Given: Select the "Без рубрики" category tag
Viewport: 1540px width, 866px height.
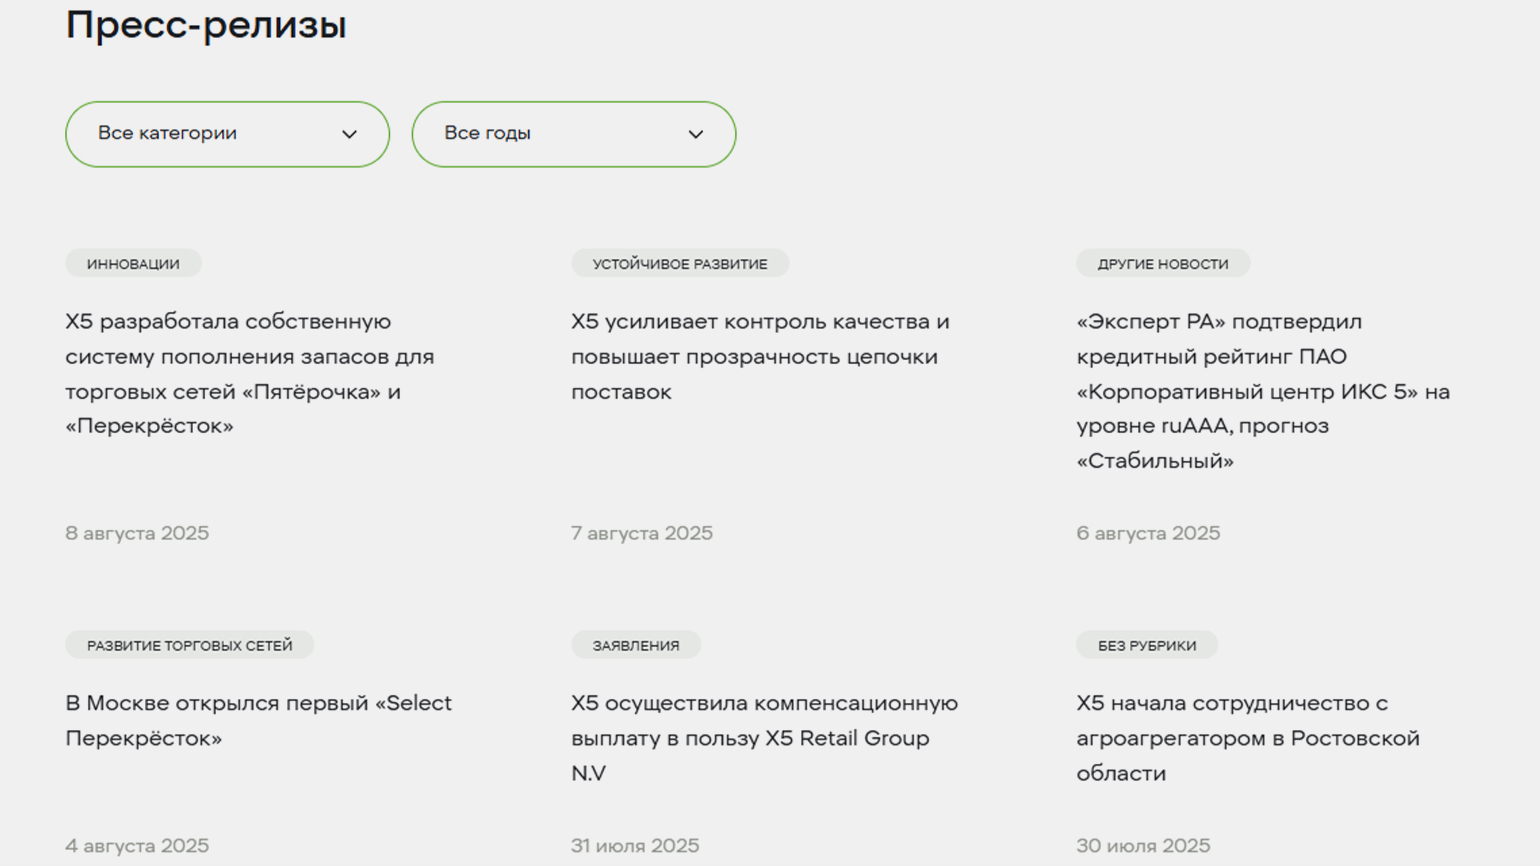Looking at the screenshot, I should (1147, 645).
